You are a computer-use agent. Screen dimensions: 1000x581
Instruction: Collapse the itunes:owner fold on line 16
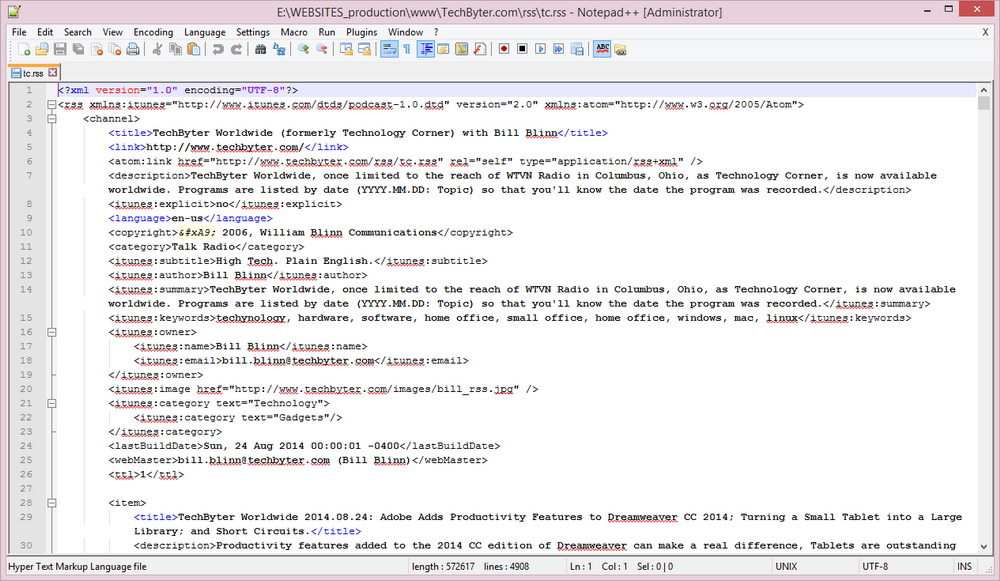[52, 332]
